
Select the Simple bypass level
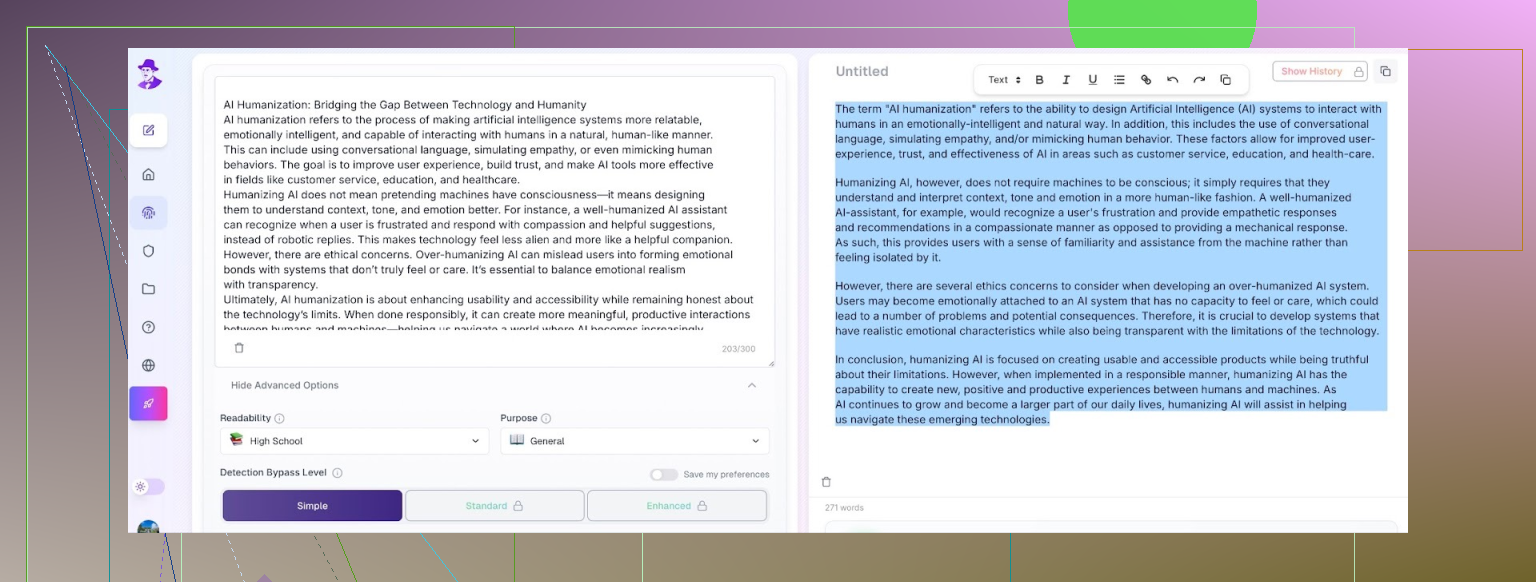coord(312,506)
